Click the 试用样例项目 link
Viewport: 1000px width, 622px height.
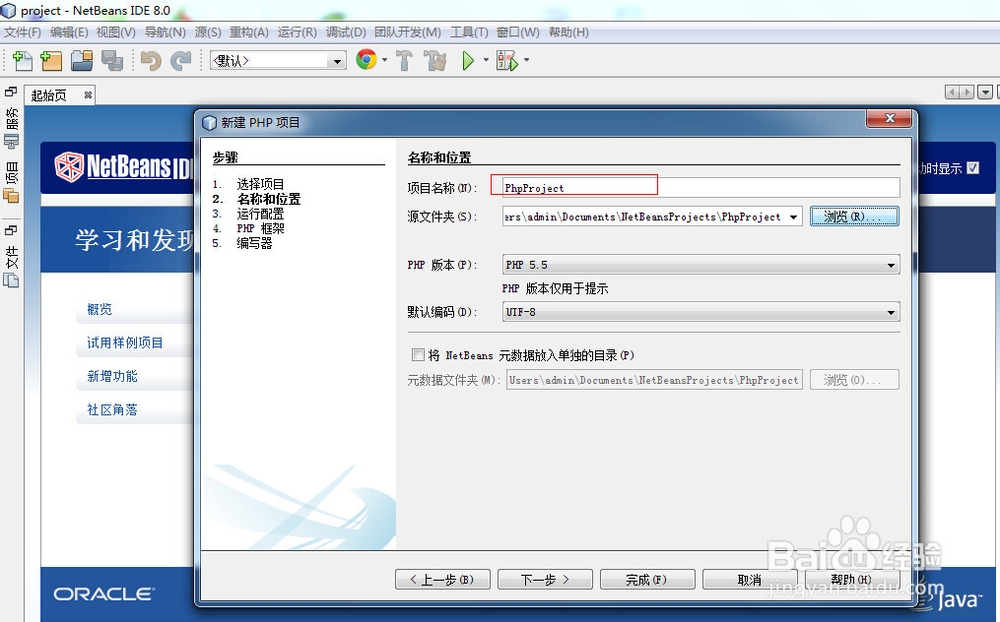[125, 343]
